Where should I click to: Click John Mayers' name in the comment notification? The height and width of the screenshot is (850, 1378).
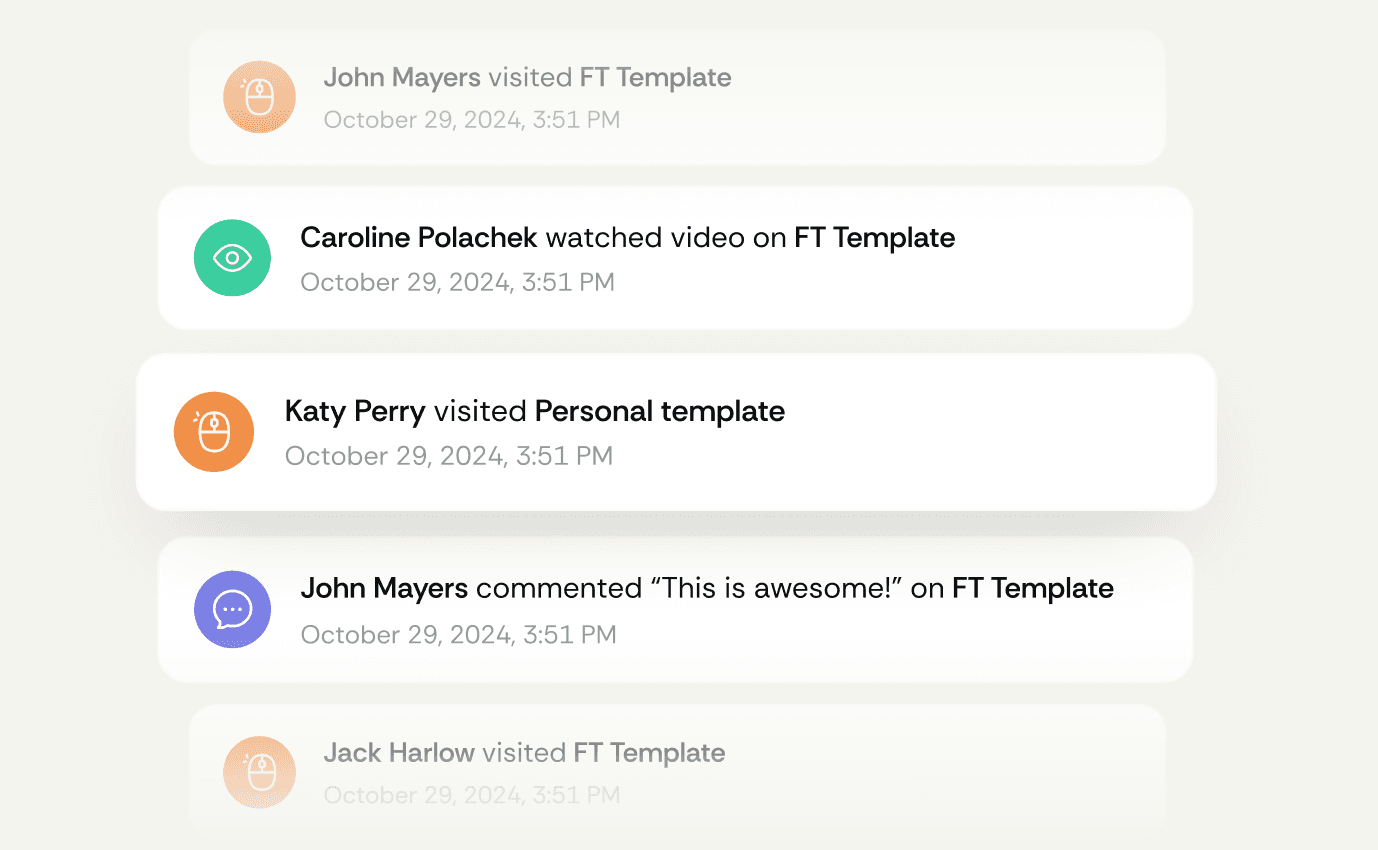click(x=384, y=588)
